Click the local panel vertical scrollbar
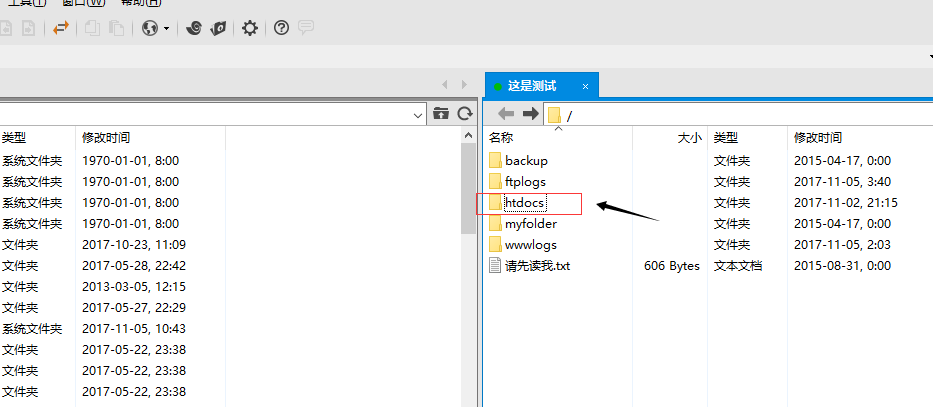The height and width of the screenshot is (407, 933). point(468,190)
